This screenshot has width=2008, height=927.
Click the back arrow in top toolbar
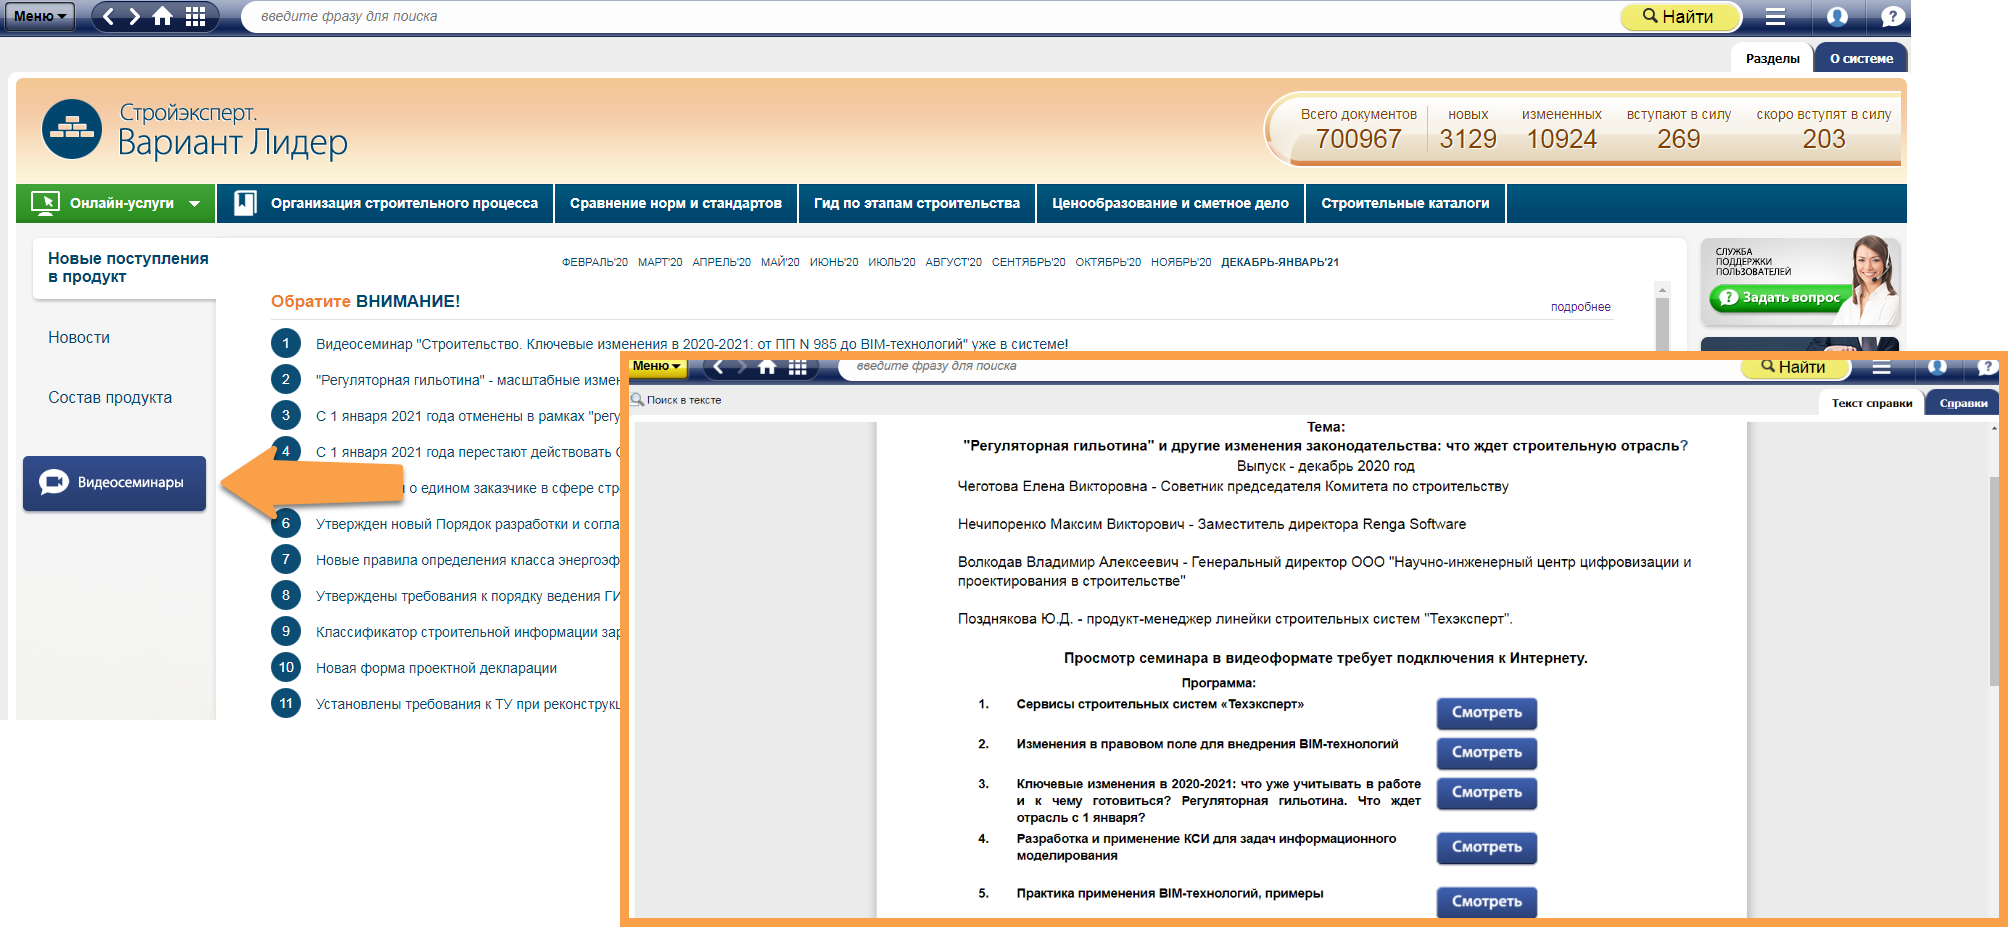pos(108,16)
